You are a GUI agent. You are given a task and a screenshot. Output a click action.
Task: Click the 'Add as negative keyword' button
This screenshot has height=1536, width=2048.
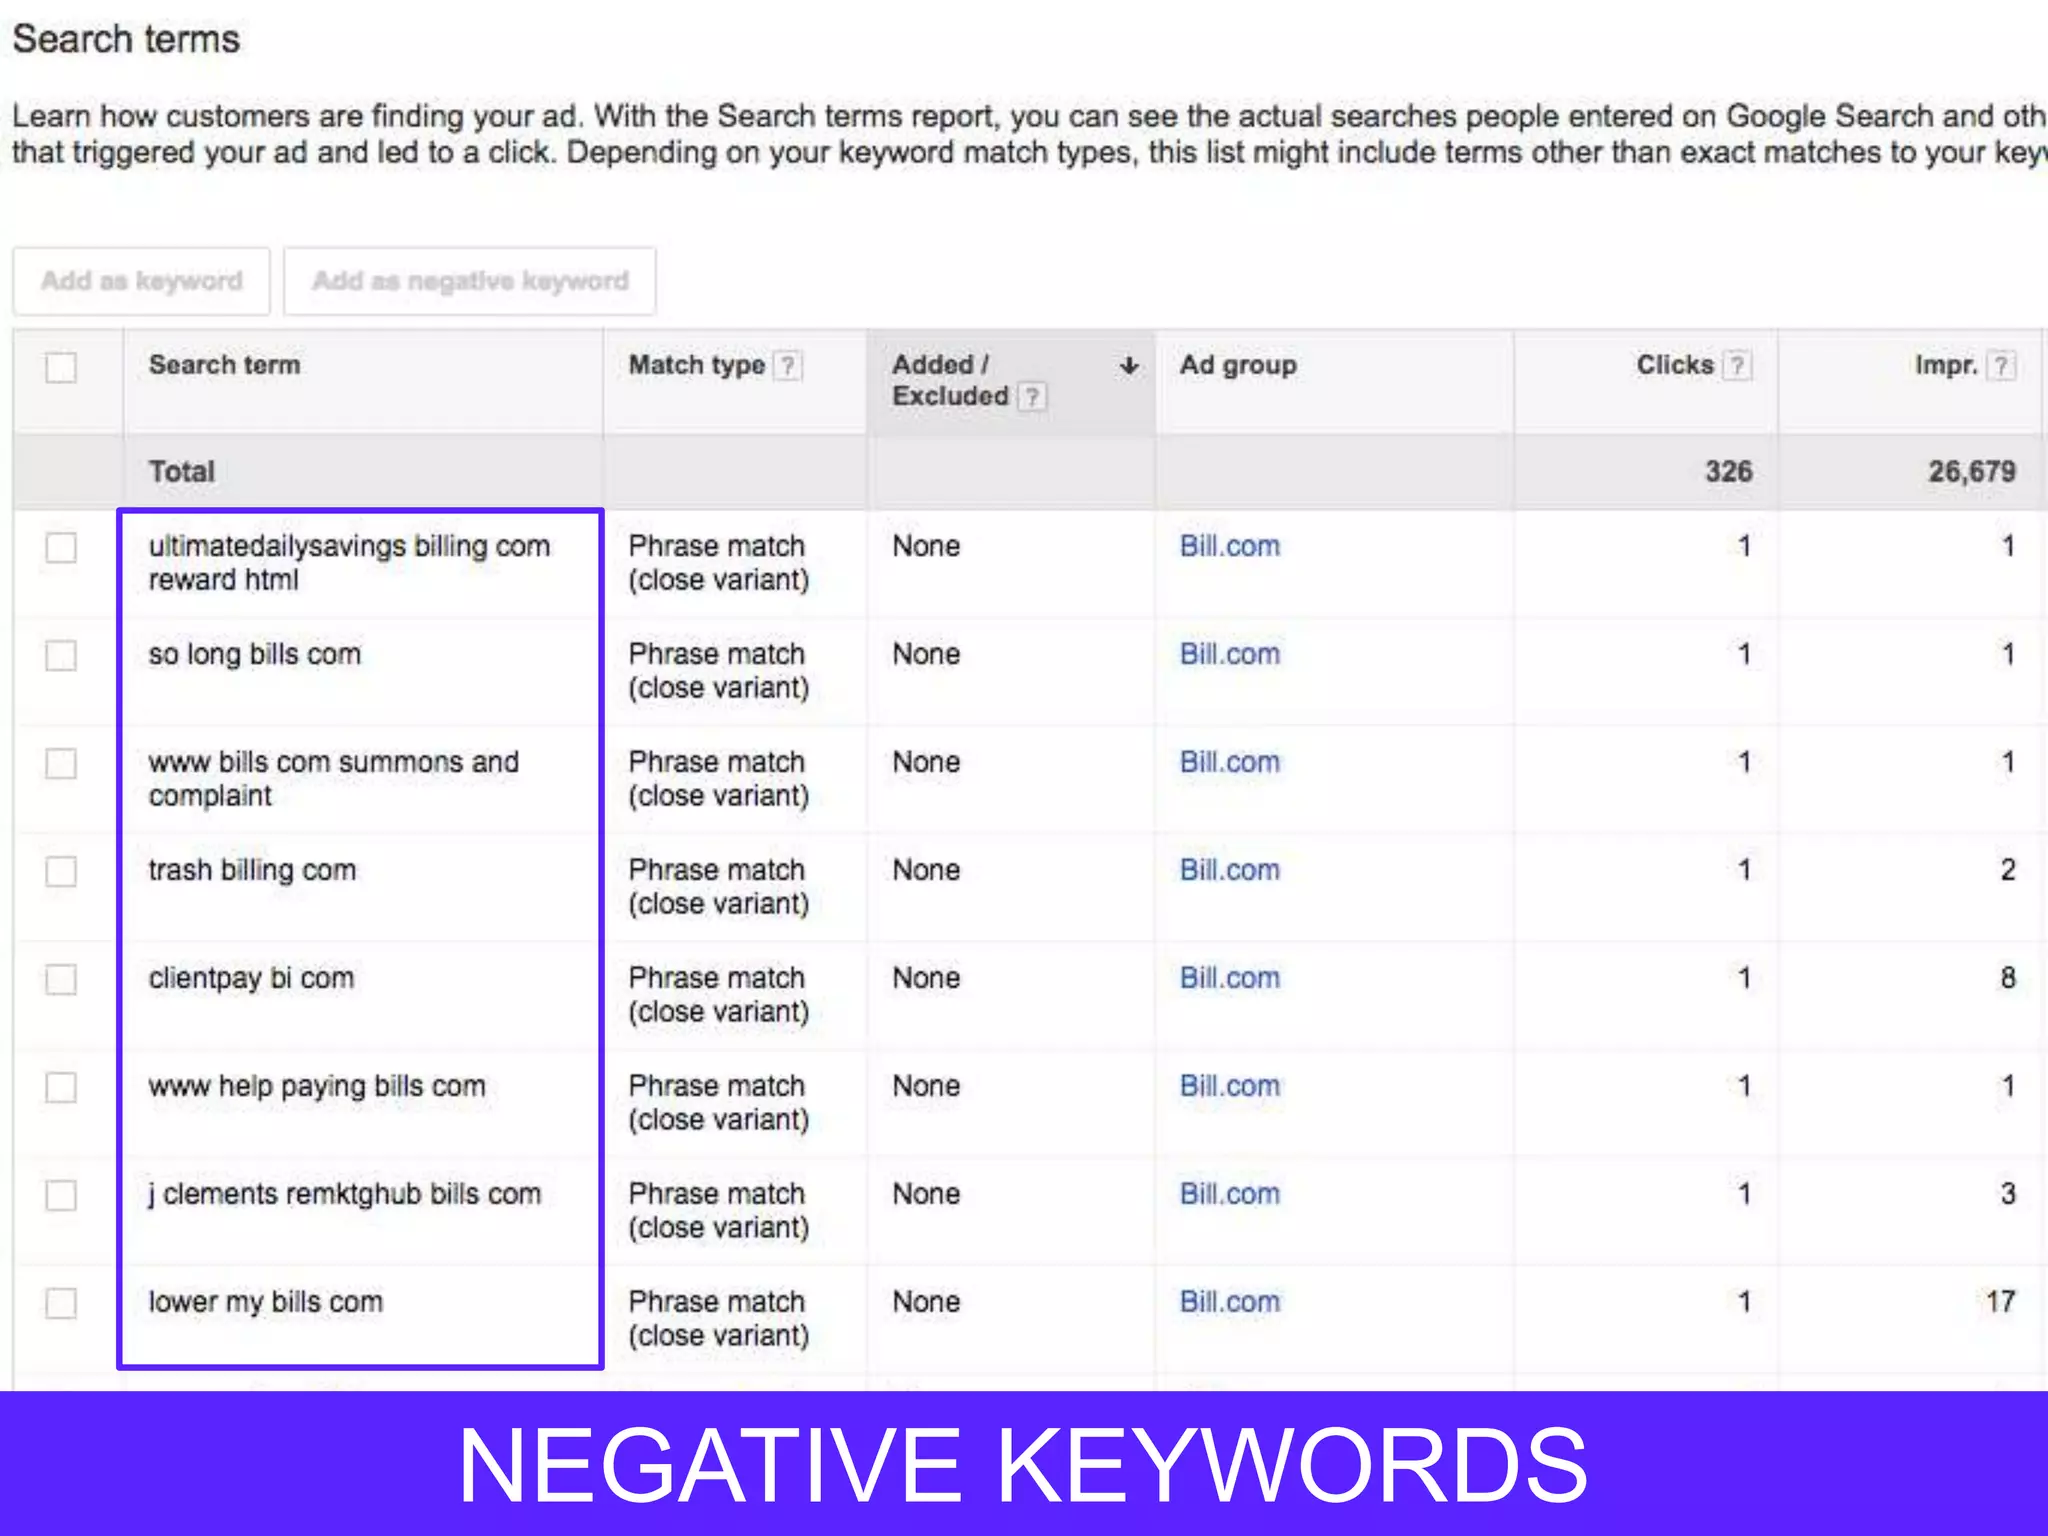tap(470, 281)
